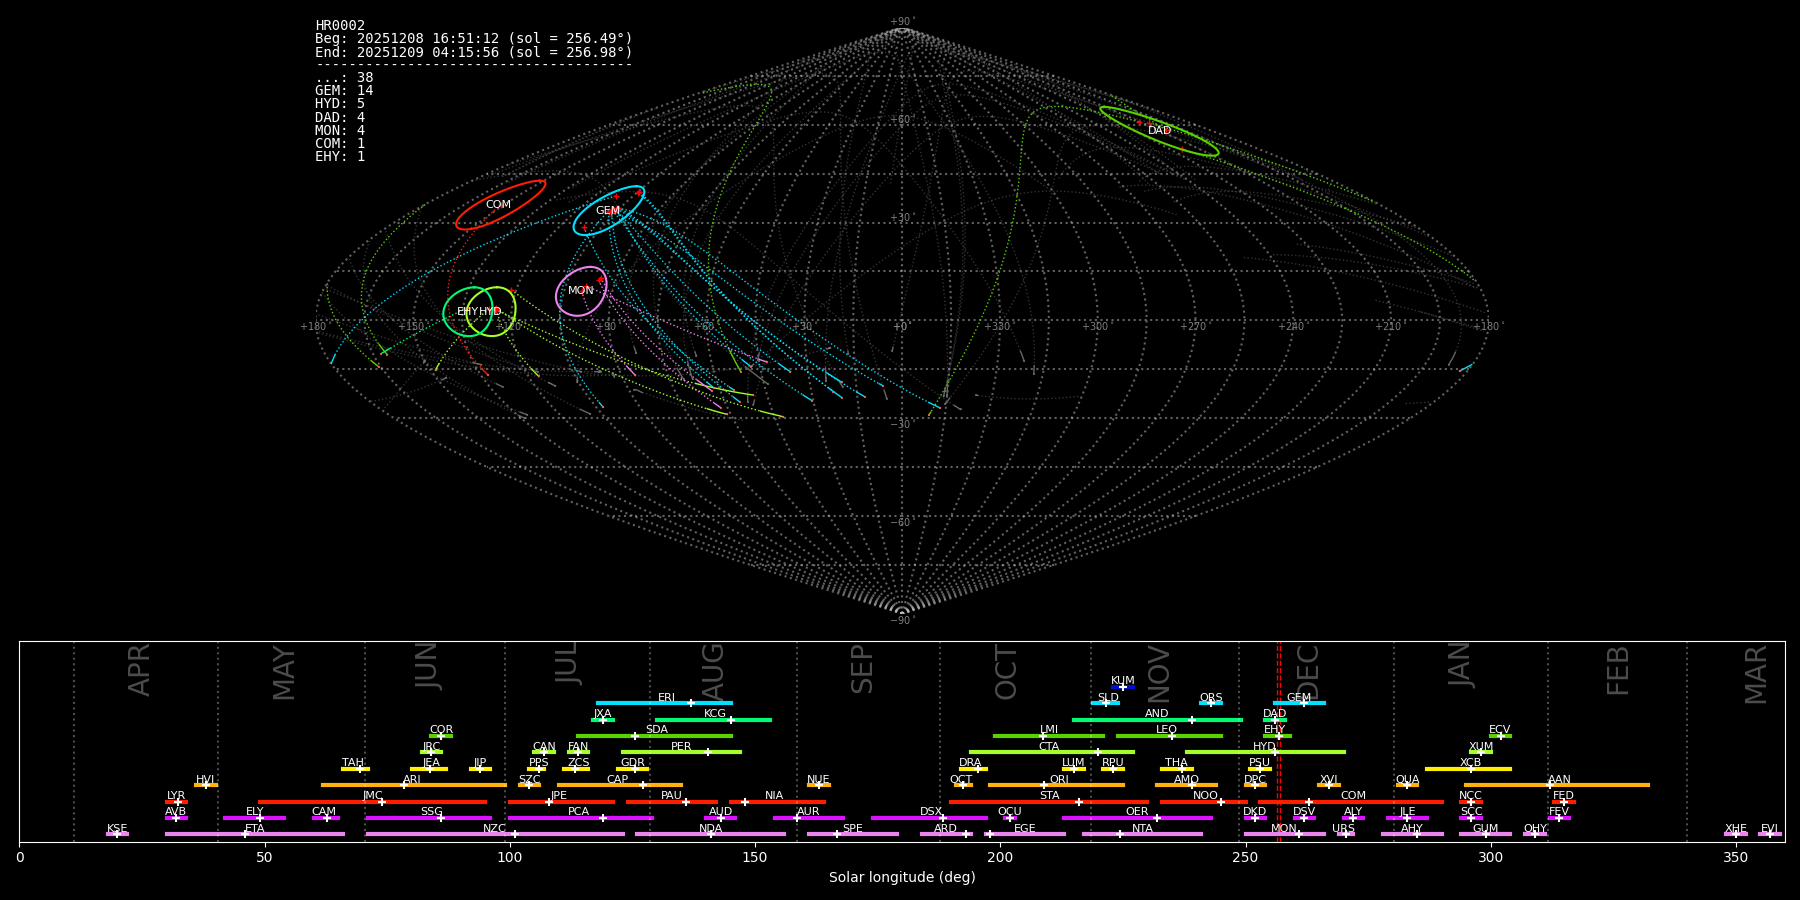Select the 'EHY: 1' count entry
This screenshot has width=1800, height=900.
coord(340,157)
